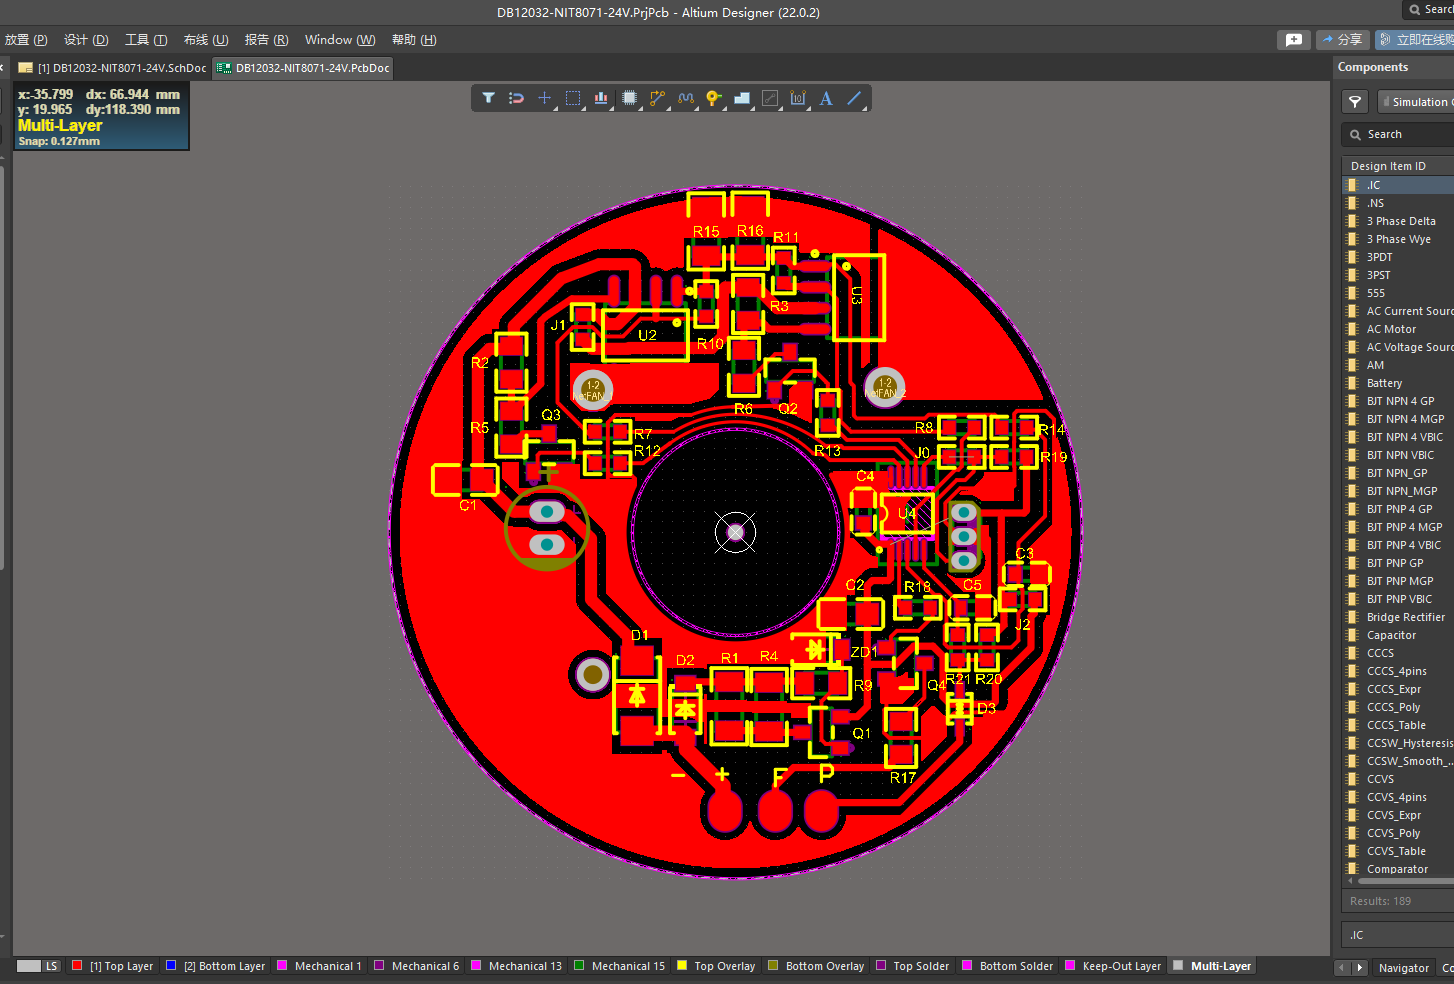
Task: Select the Place String text tool
Action: (x=826, y=98)
